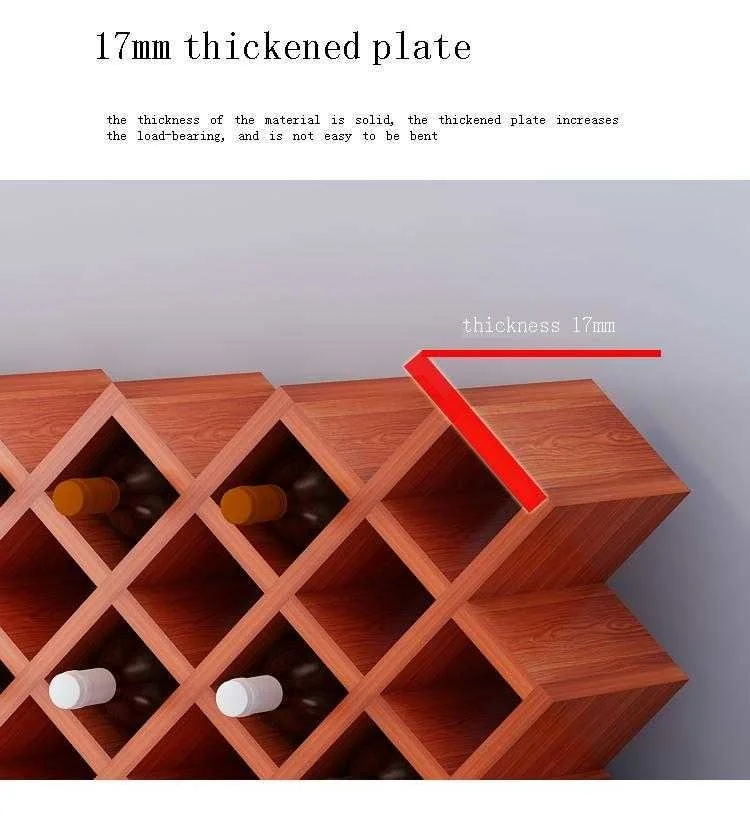Click the 'thickness 17mm' label
This screenshot has width=750, height=833.
pyautogui.click(x=539, y=325)
